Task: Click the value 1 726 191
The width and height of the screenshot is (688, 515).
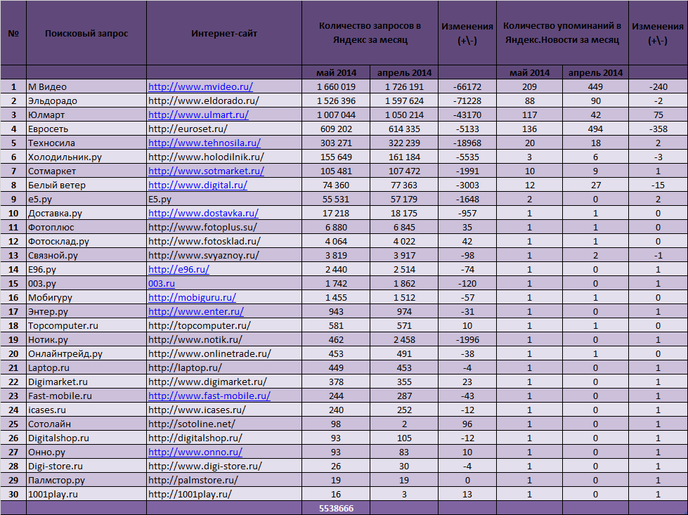Action: [404, 87]
